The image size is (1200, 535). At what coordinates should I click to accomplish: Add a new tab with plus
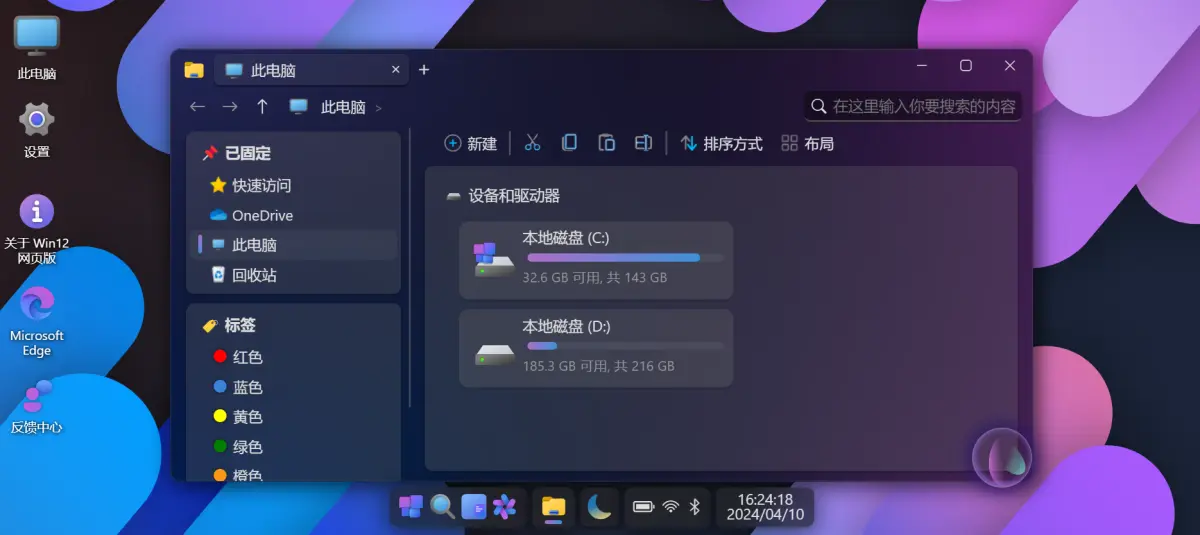click(424, 70)
